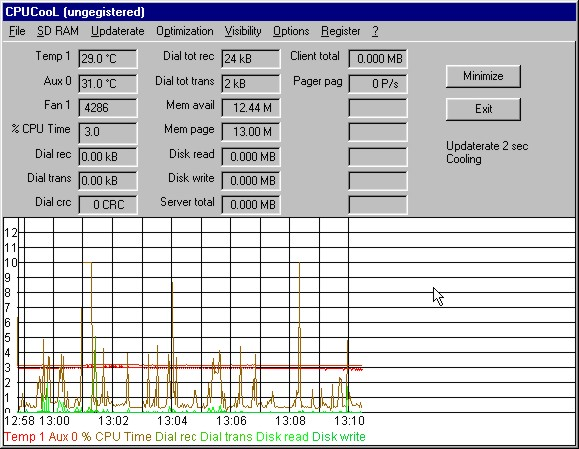Open the Visibility menu
The image size is (579, 449).
pyautogui.click(x=243, y=31)
